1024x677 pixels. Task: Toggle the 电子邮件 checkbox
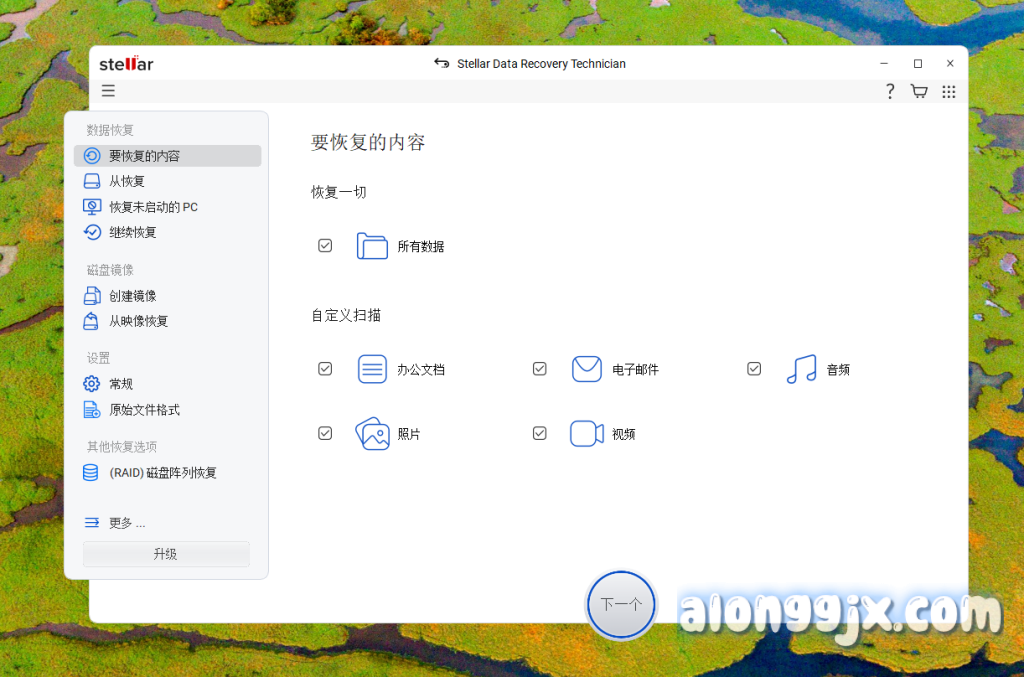point(540,369)
